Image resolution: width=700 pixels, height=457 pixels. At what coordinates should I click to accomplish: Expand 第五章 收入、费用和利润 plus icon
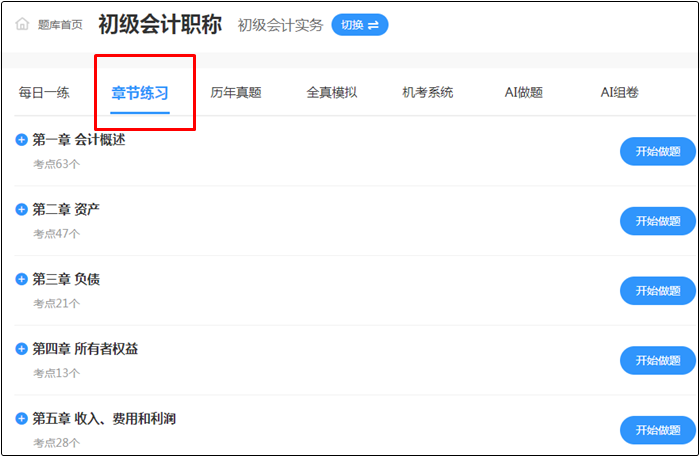(x=21, y=419)
